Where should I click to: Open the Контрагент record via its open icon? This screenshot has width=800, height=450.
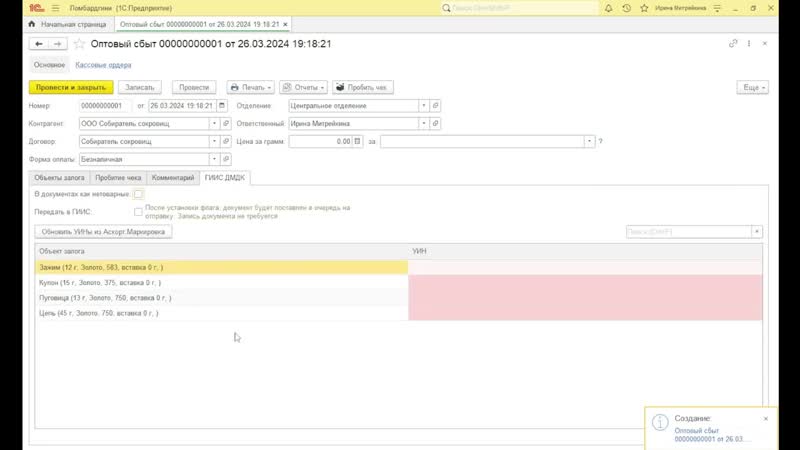tap(227, 123)
